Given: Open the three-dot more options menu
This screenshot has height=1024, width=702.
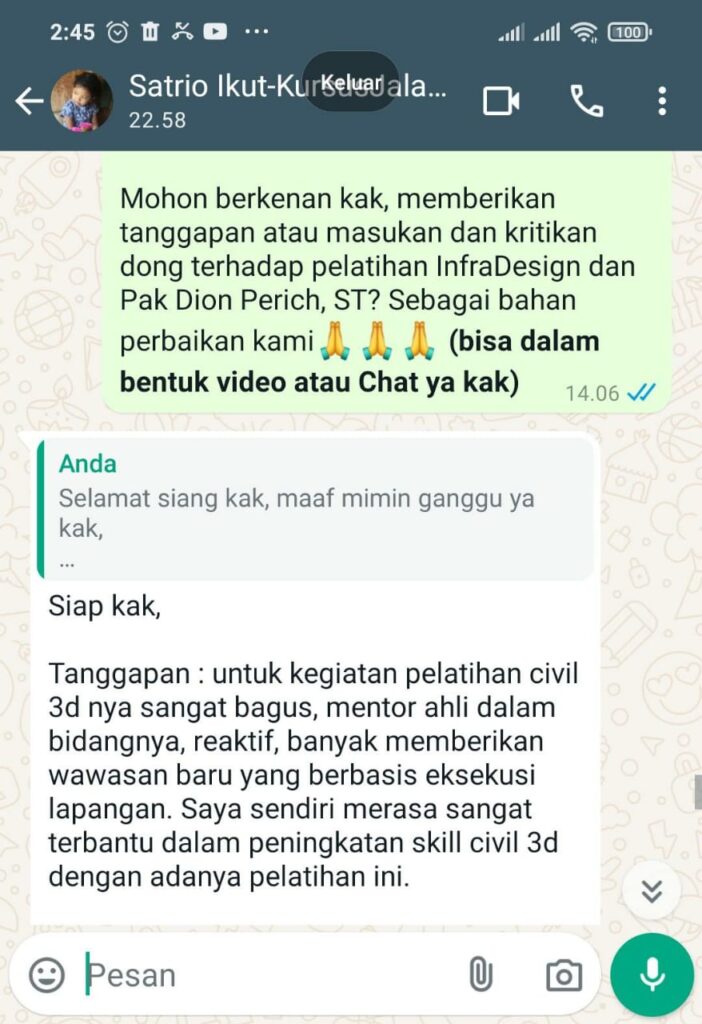Looking at the screenshot, I should [662, 101].
